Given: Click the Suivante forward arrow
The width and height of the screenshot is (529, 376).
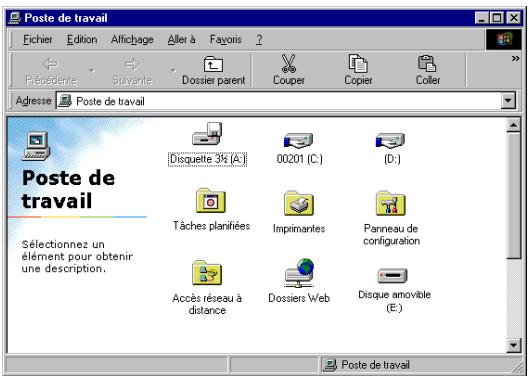Looking at the screenshot, I should coord(132,64).
